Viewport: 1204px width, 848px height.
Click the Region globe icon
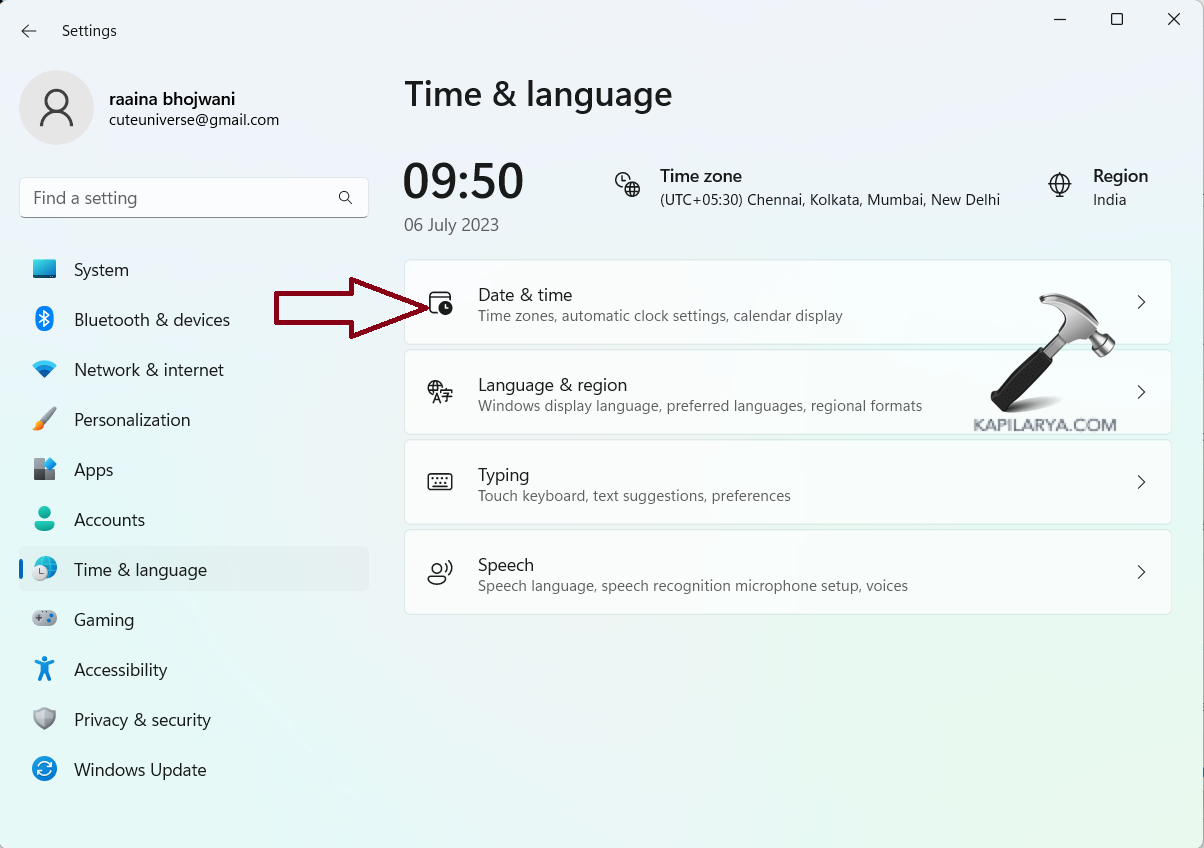pos(1059,184)
